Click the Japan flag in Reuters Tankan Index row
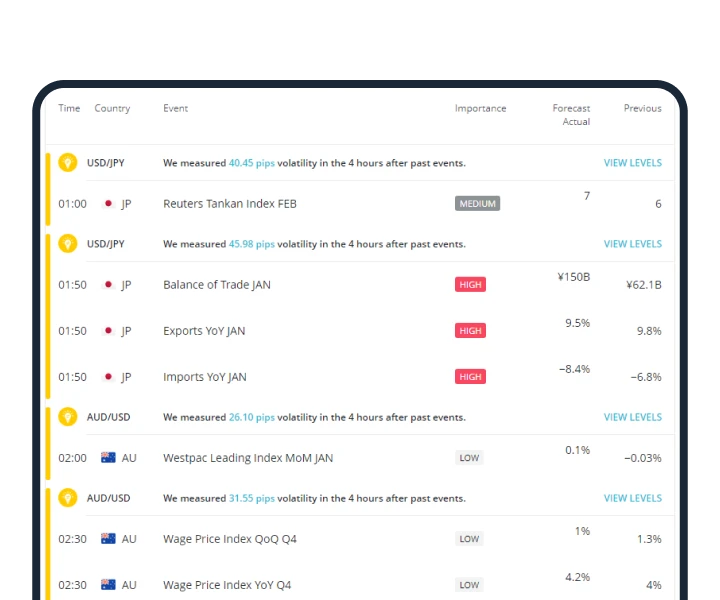This screenshot has height=600, width=720. (108, 204)
